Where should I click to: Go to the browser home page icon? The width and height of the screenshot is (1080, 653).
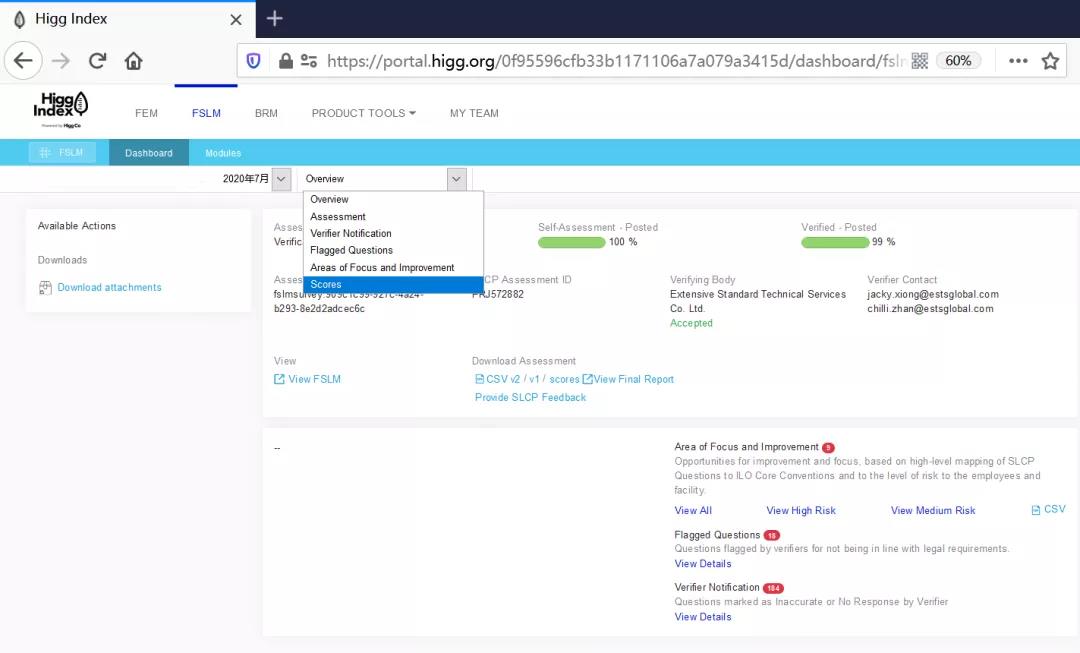[x=133, y=61]
